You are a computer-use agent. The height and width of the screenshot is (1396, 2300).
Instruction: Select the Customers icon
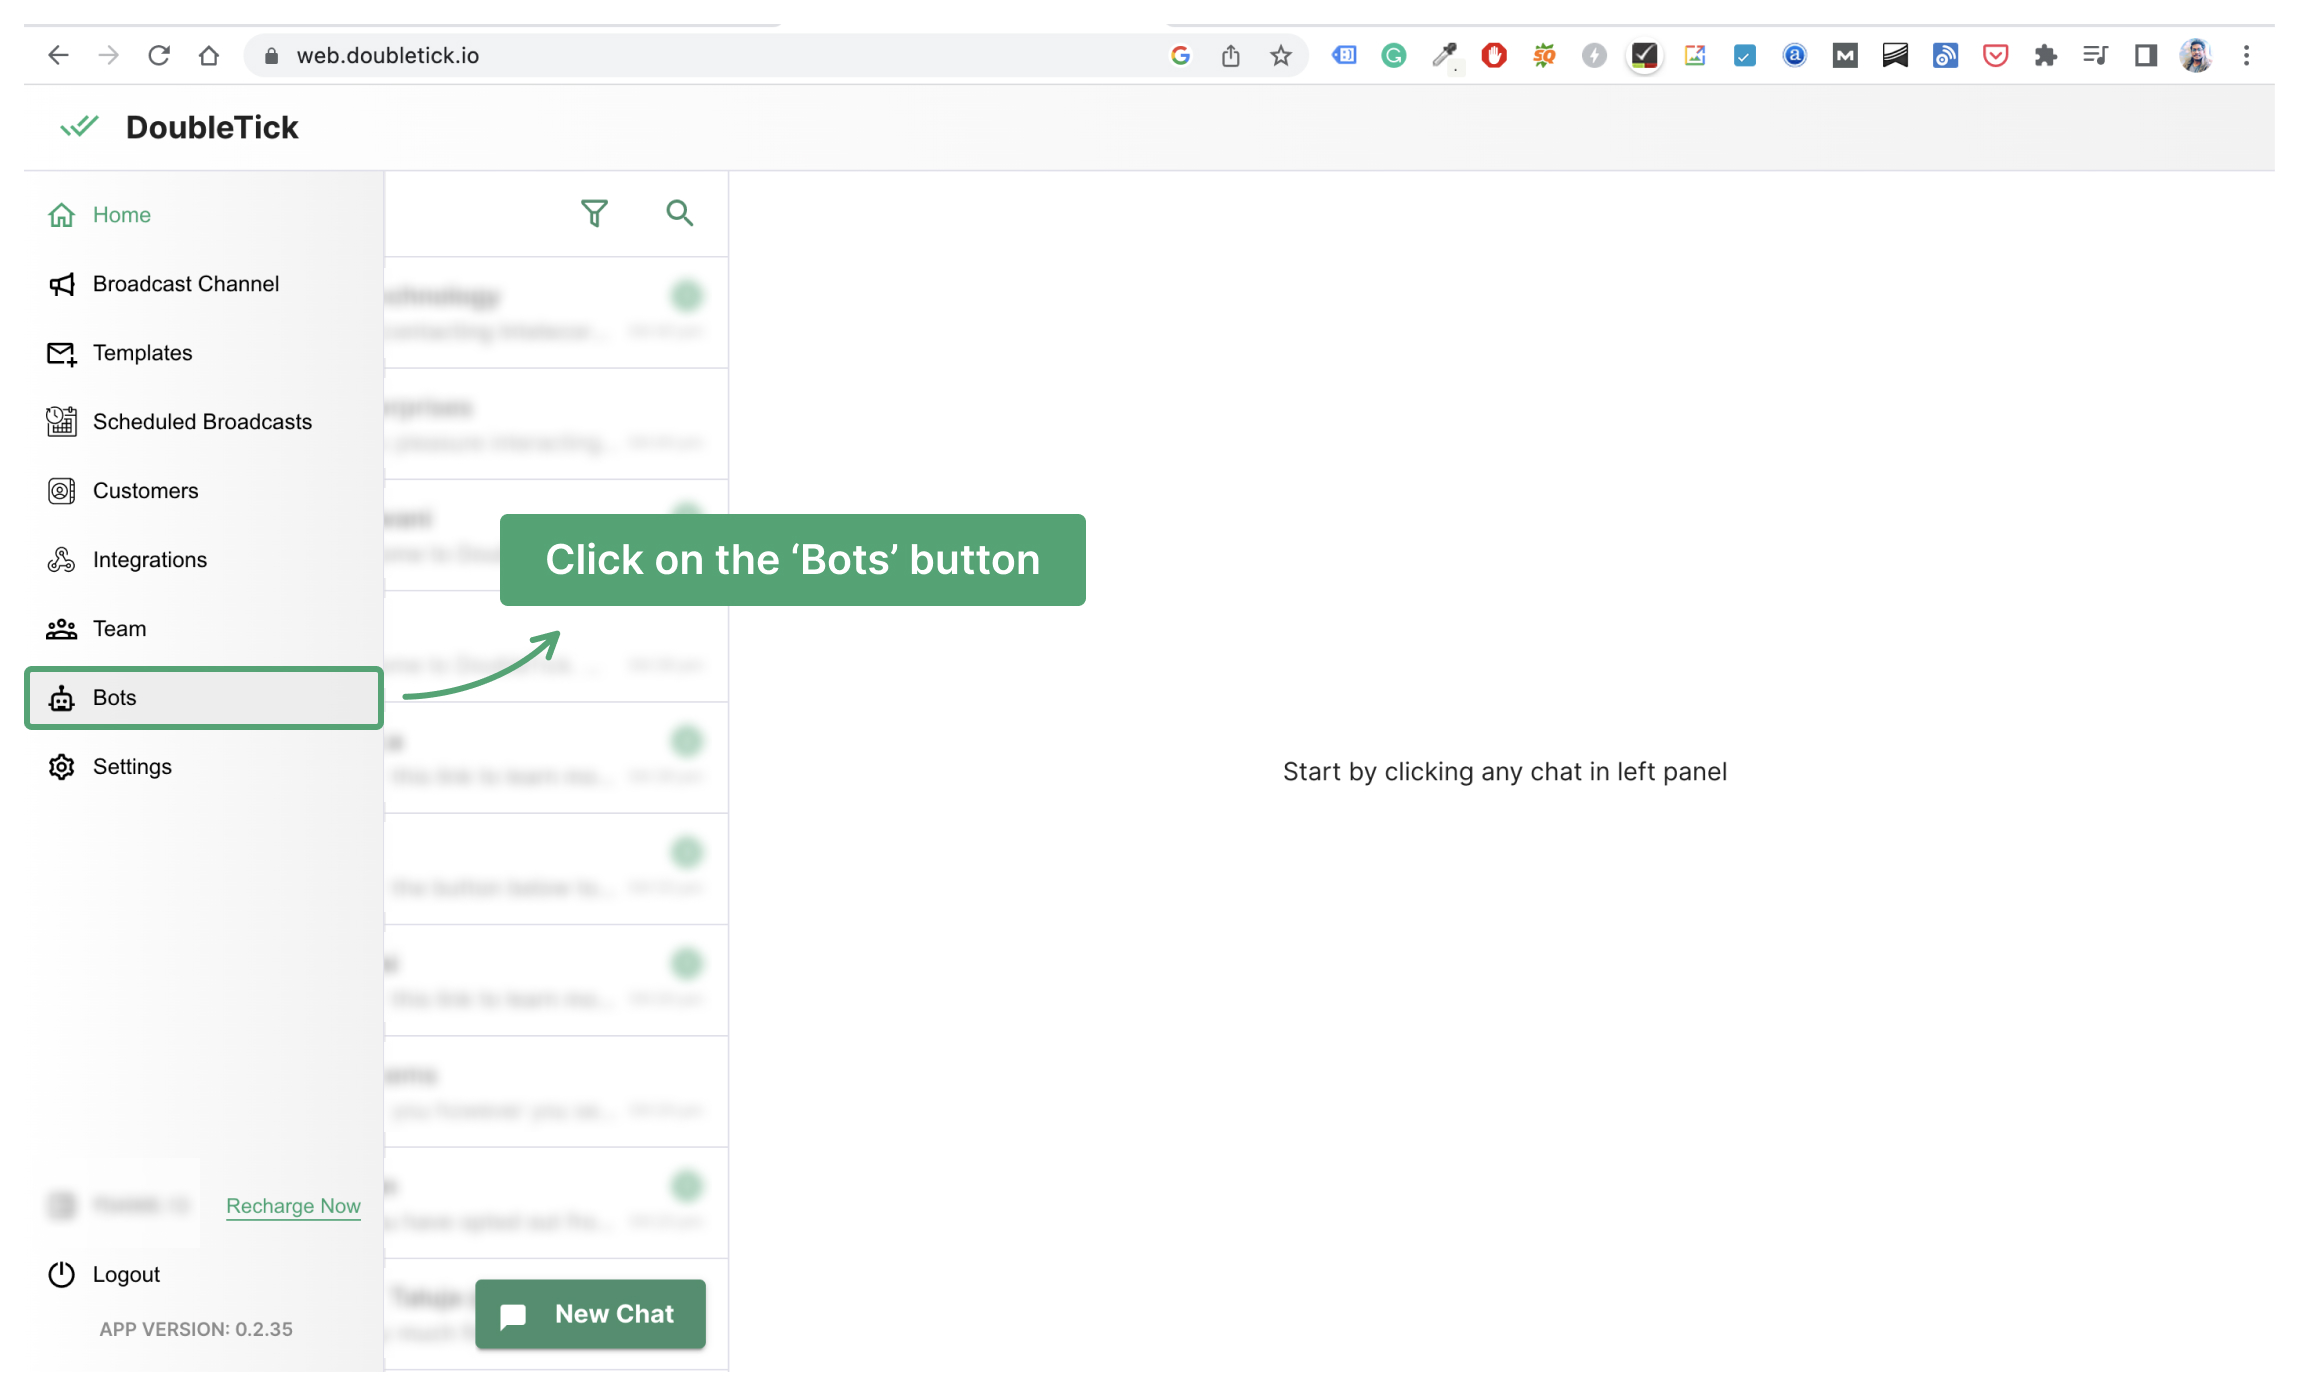coord(59,489)
